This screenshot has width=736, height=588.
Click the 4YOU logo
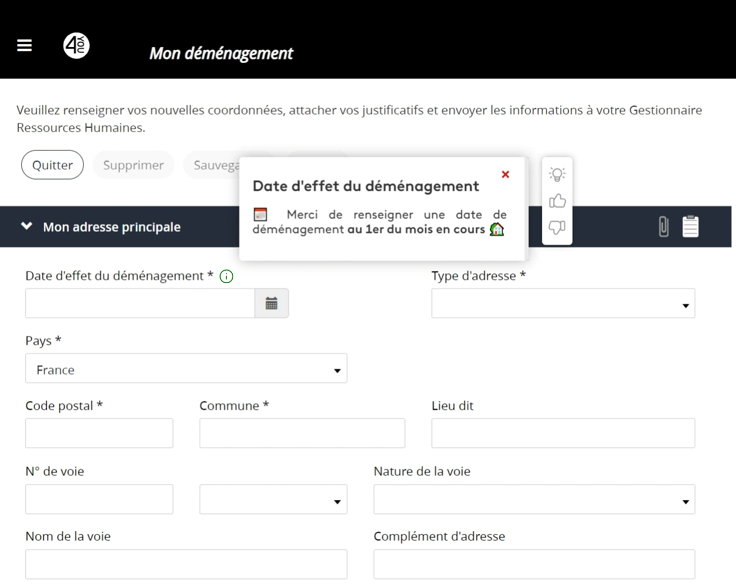[76, 46]
